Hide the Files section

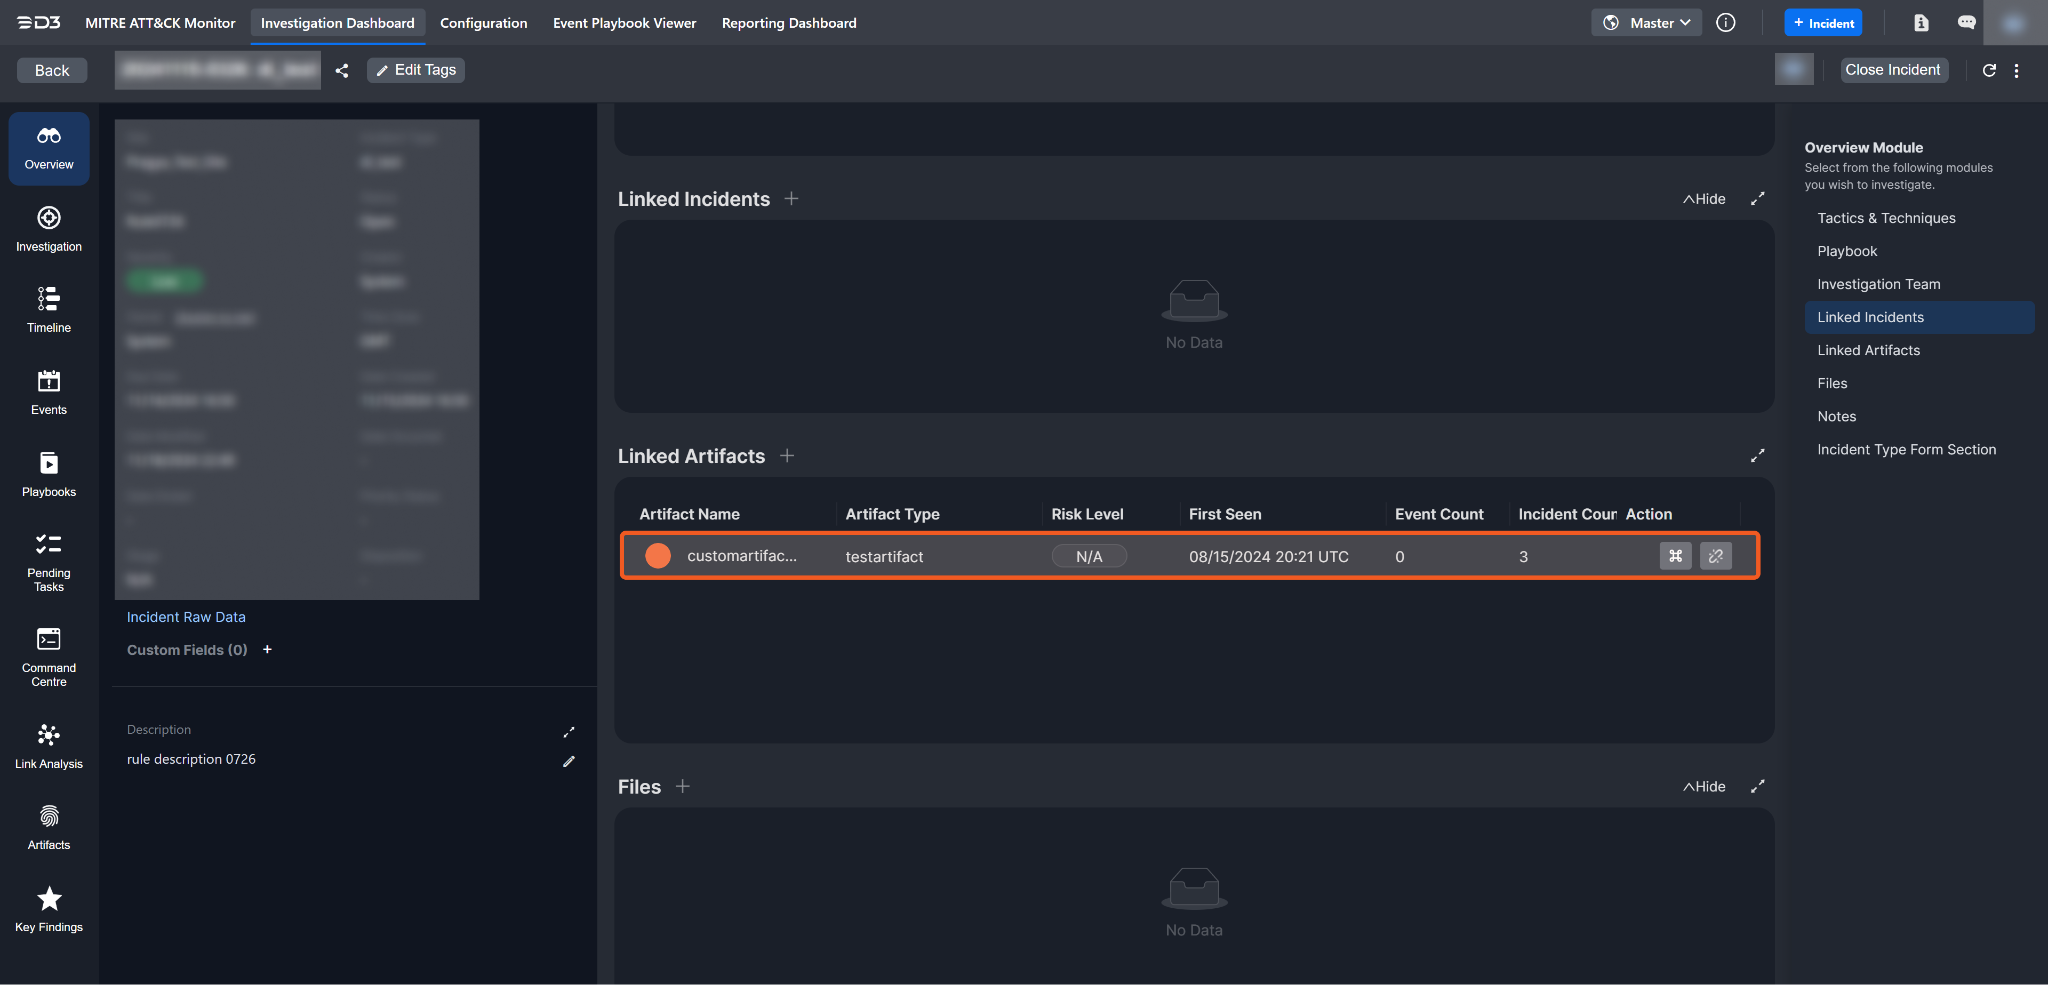pos(1704,787)
